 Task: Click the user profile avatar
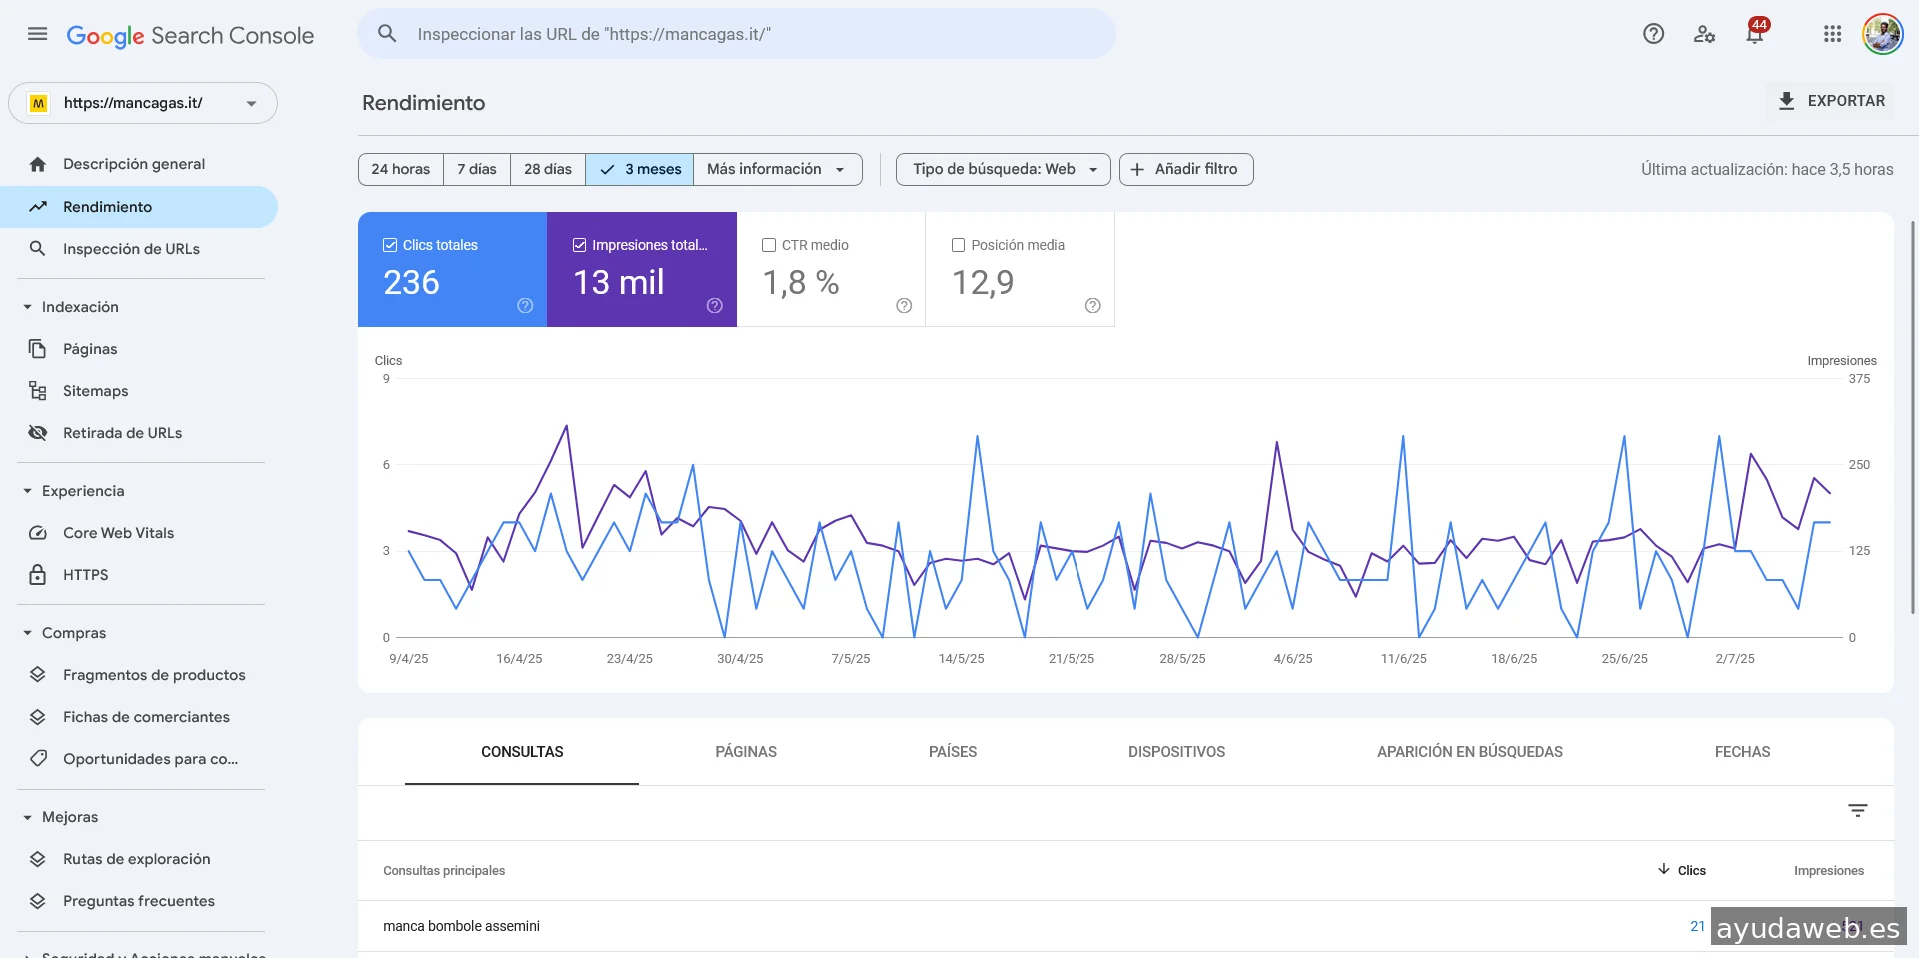1882,34
